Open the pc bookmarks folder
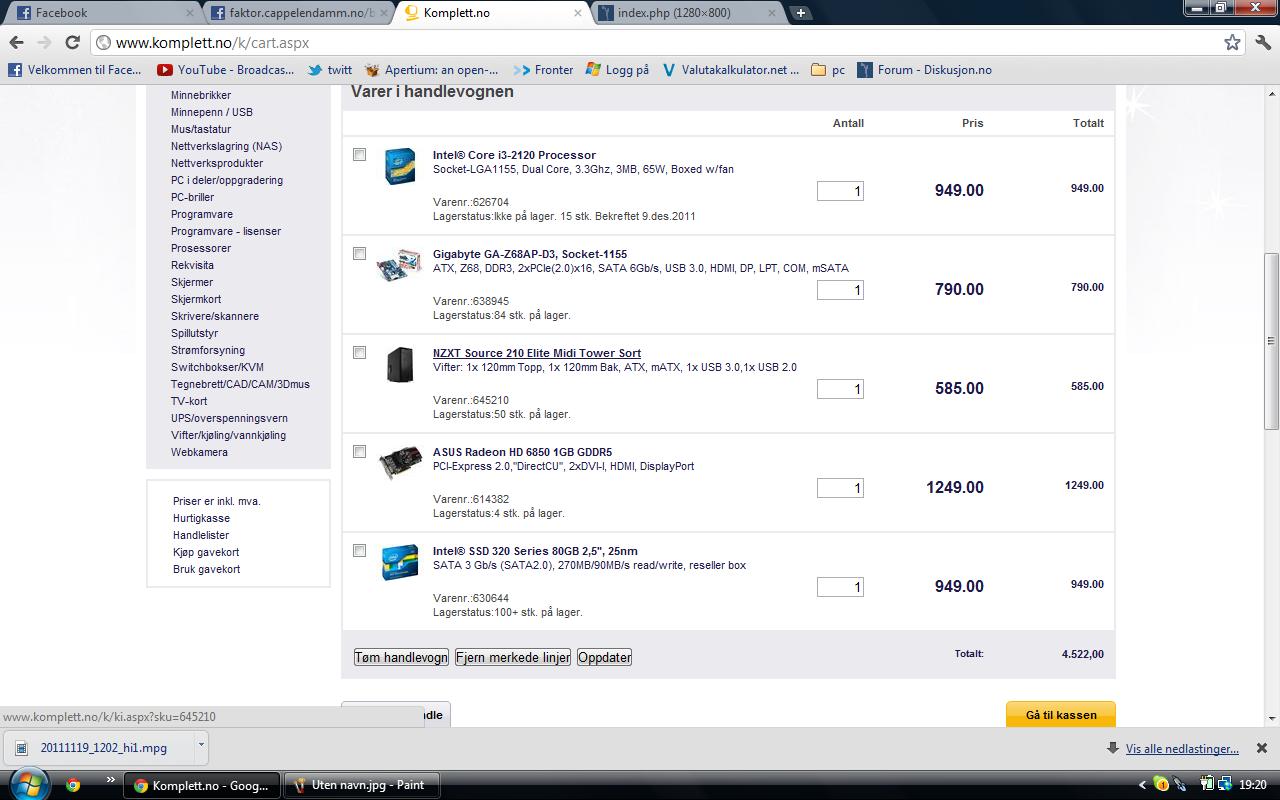 [x=828, y=70]
